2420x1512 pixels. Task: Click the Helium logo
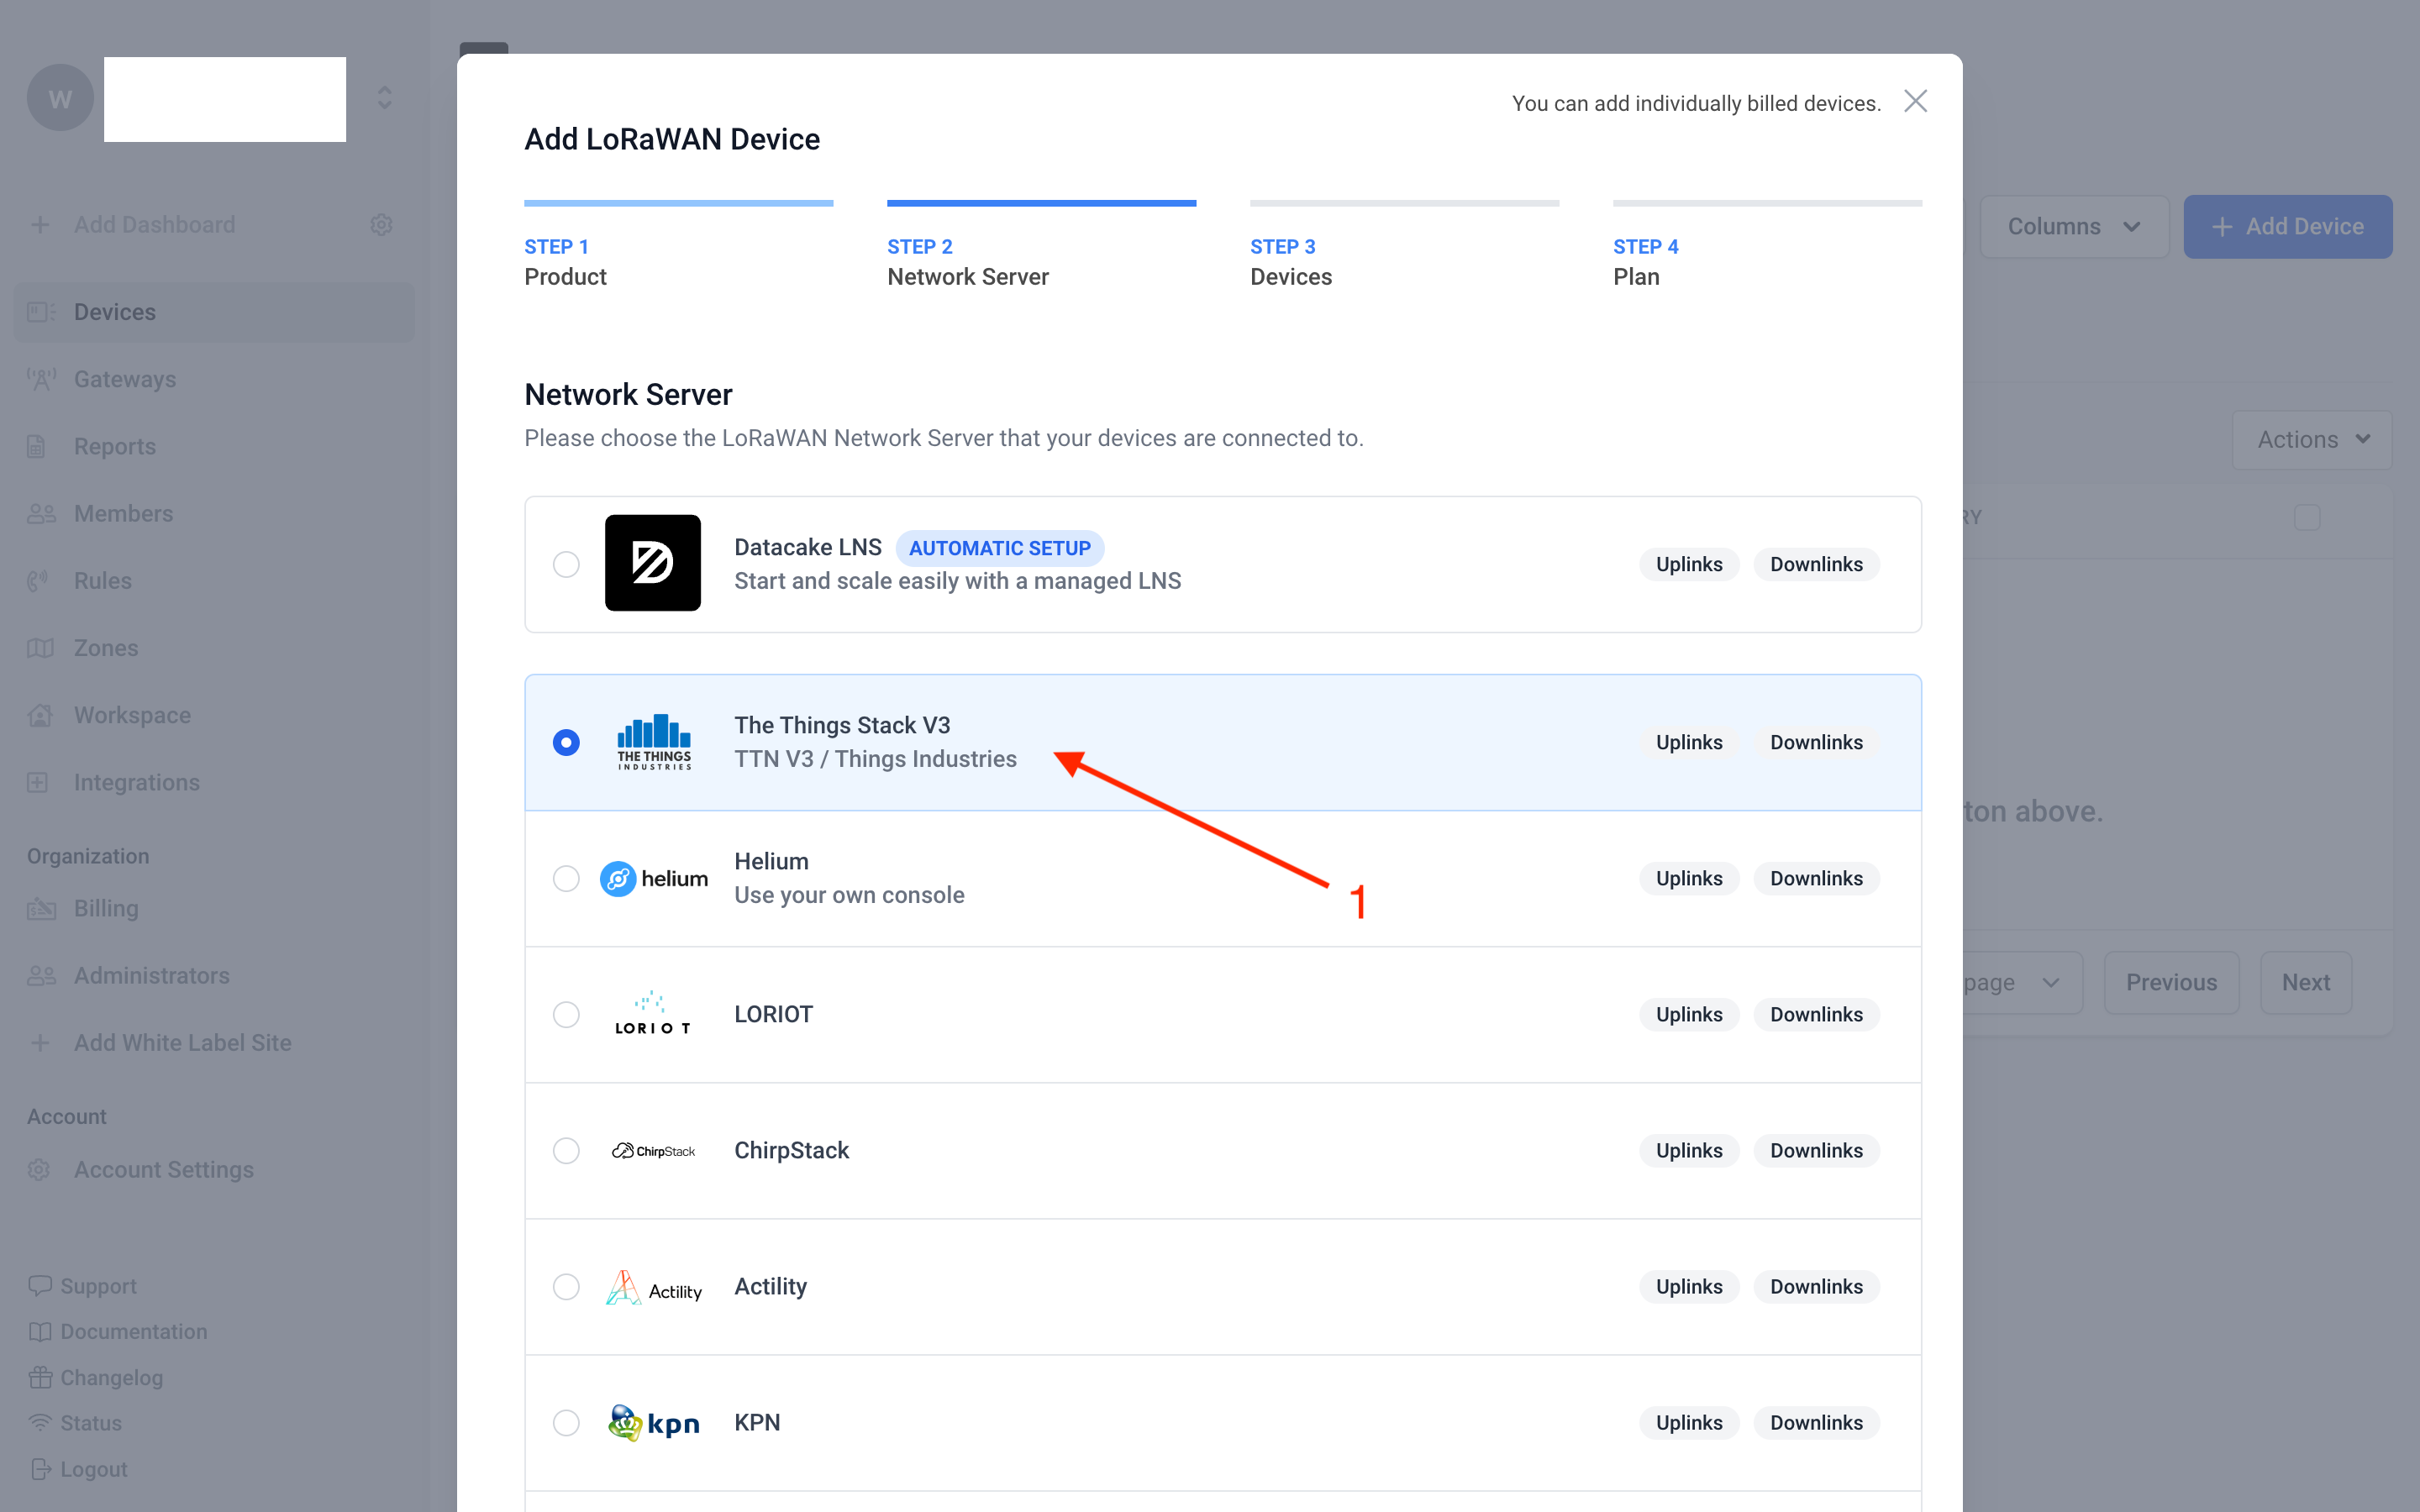click(653, 878)
